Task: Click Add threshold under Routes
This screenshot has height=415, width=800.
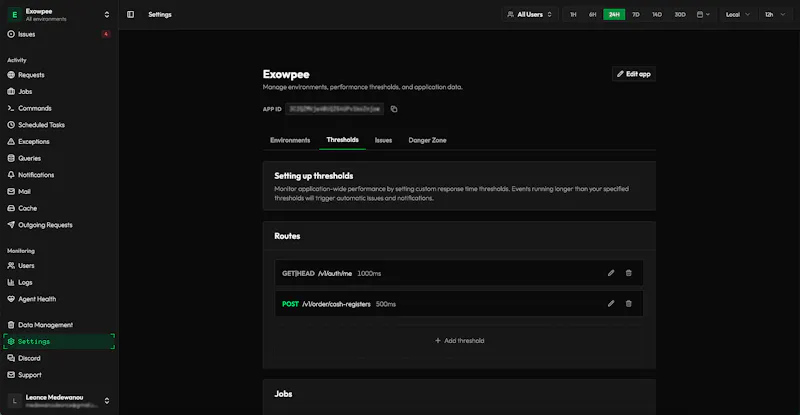Action: coord(459,340)
